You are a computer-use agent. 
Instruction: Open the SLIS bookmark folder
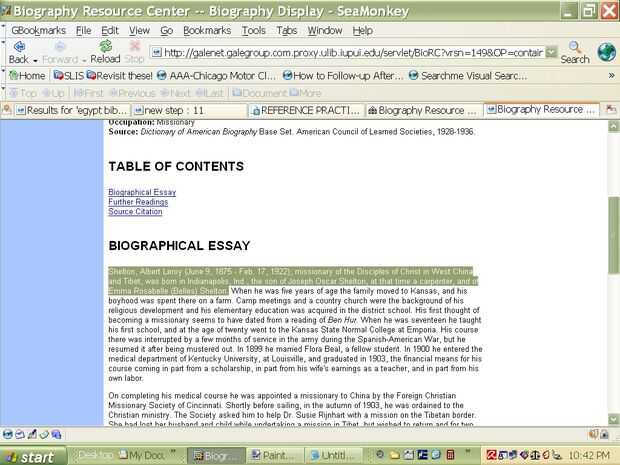click(68, 76)
